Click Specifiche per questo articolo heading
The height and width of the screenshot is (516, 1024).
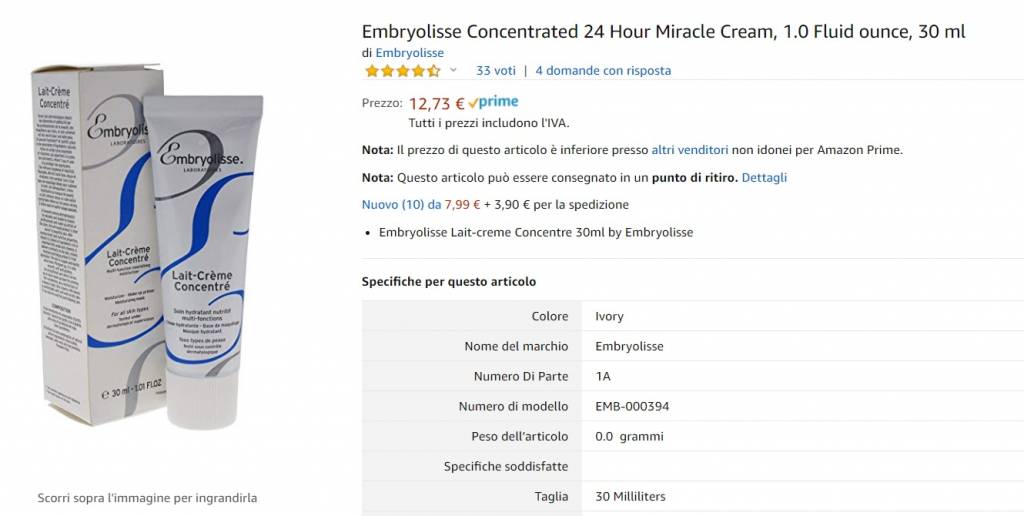(x=449, y=282)
